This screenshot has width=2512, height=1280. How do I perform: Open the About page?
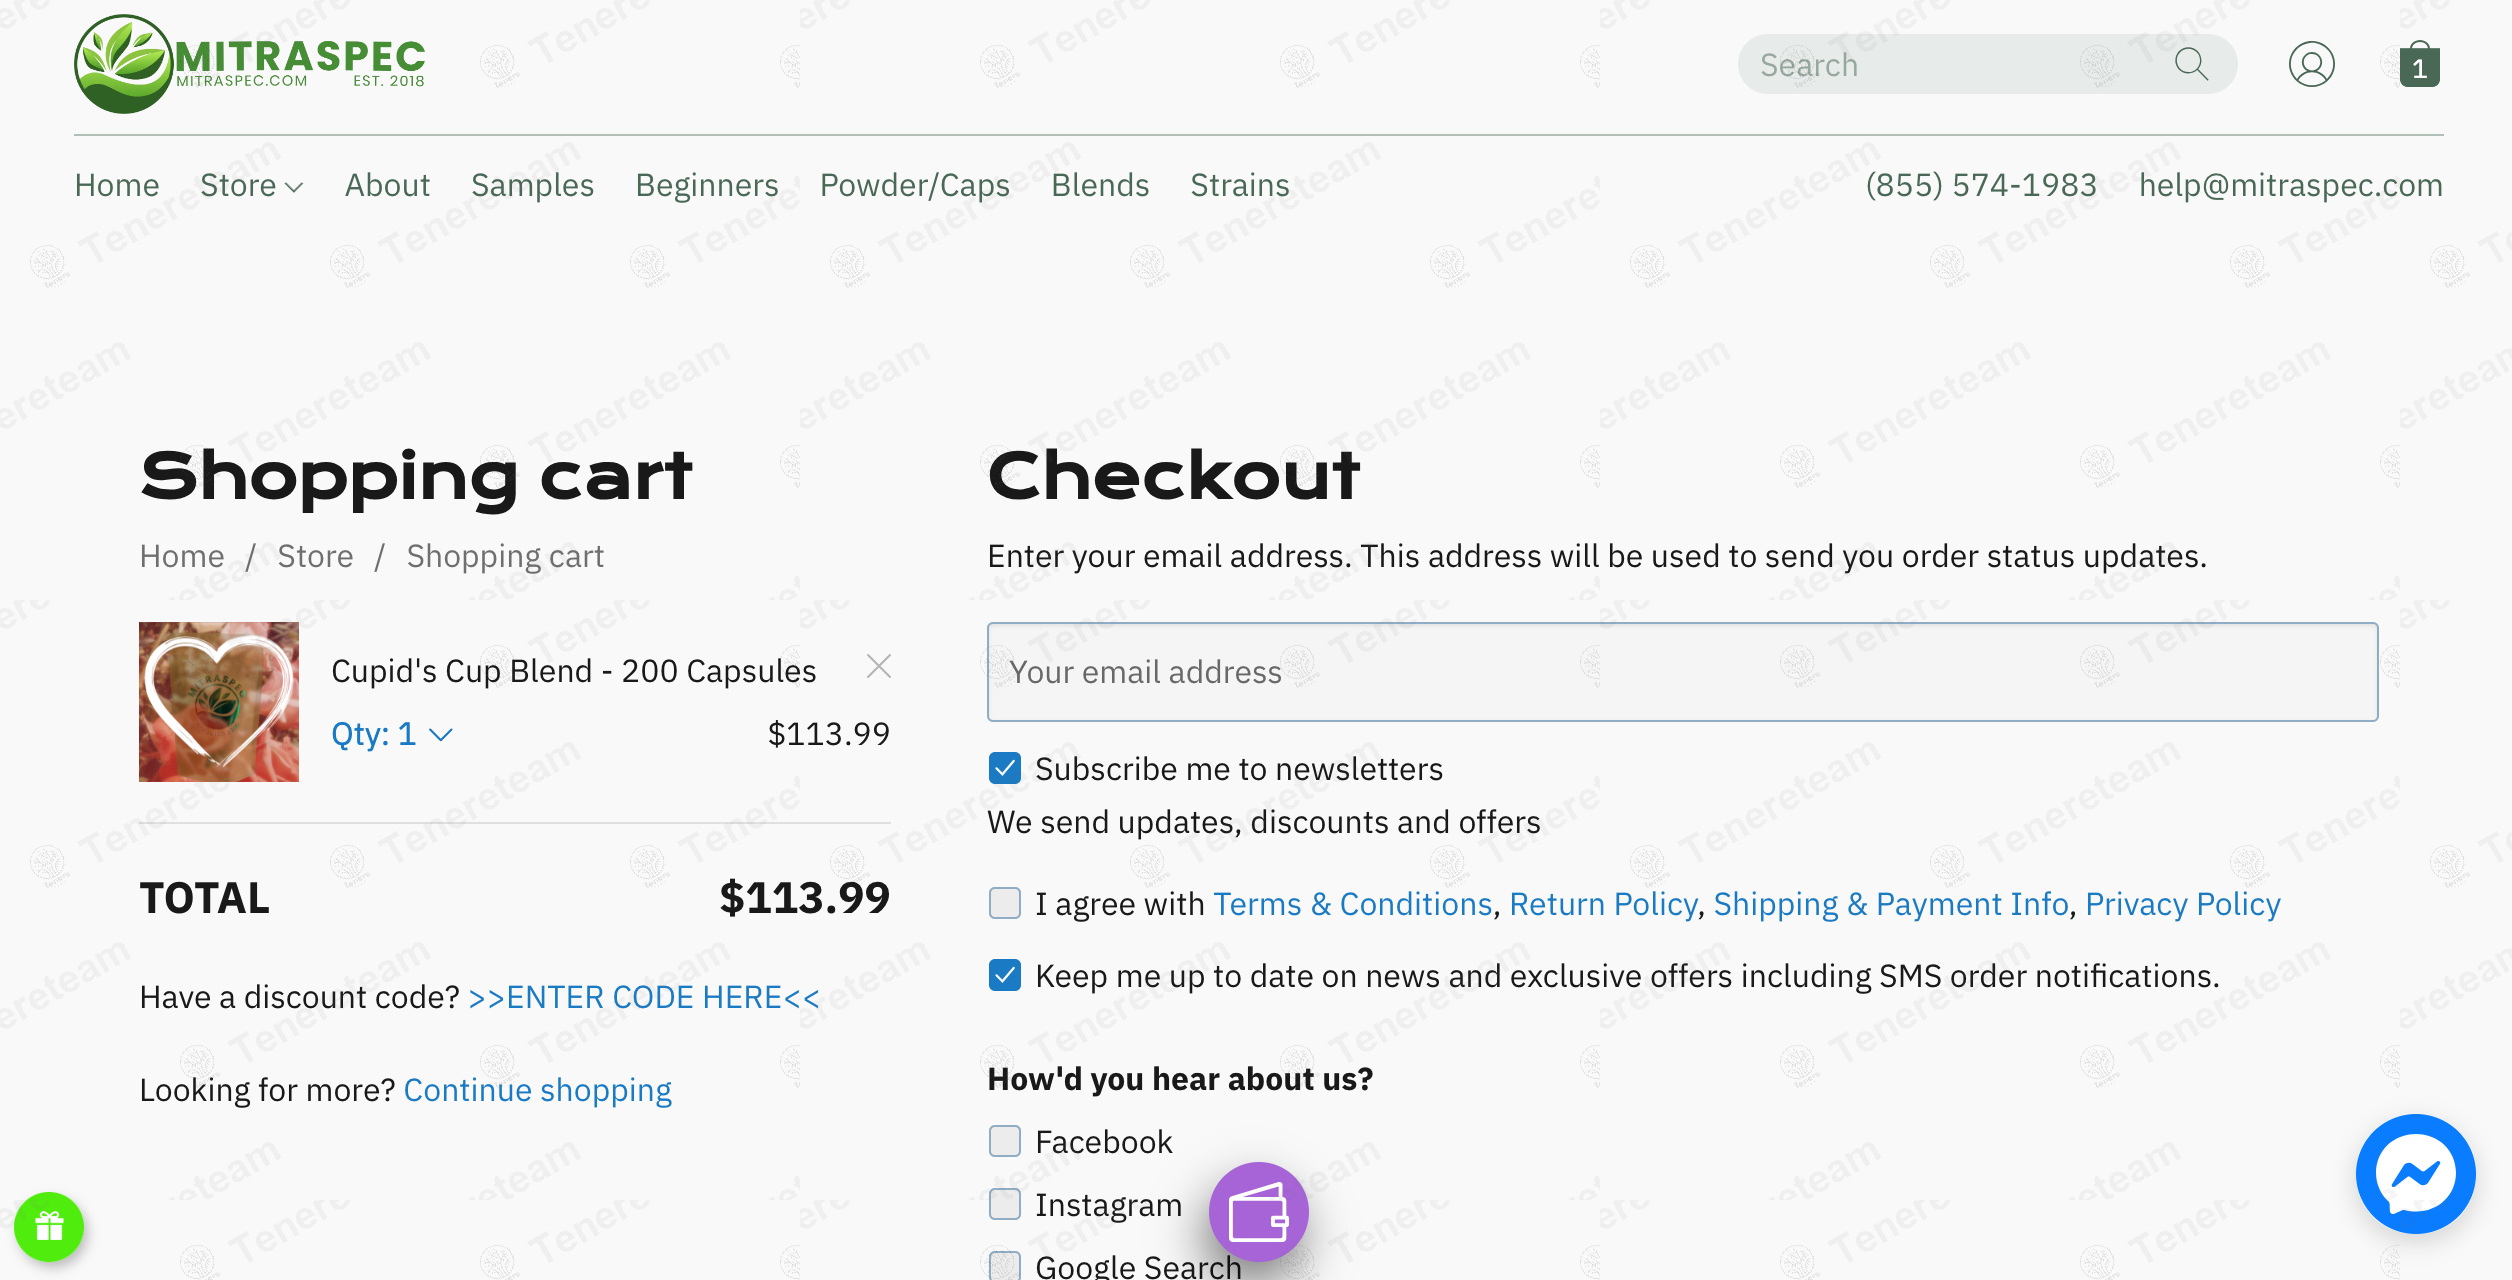click(x=387, y=185)
